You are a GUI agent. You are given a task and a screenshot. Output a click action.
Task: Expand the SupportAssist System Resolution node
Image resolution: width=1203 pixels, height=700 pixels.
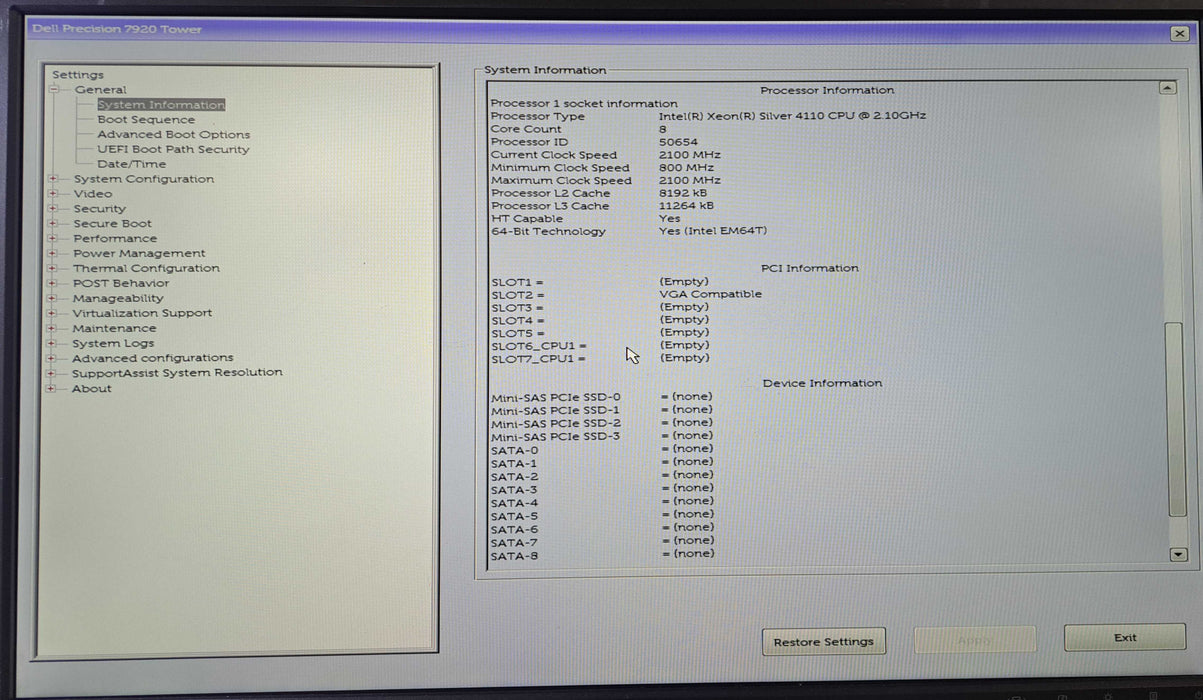tap(51, 373)
